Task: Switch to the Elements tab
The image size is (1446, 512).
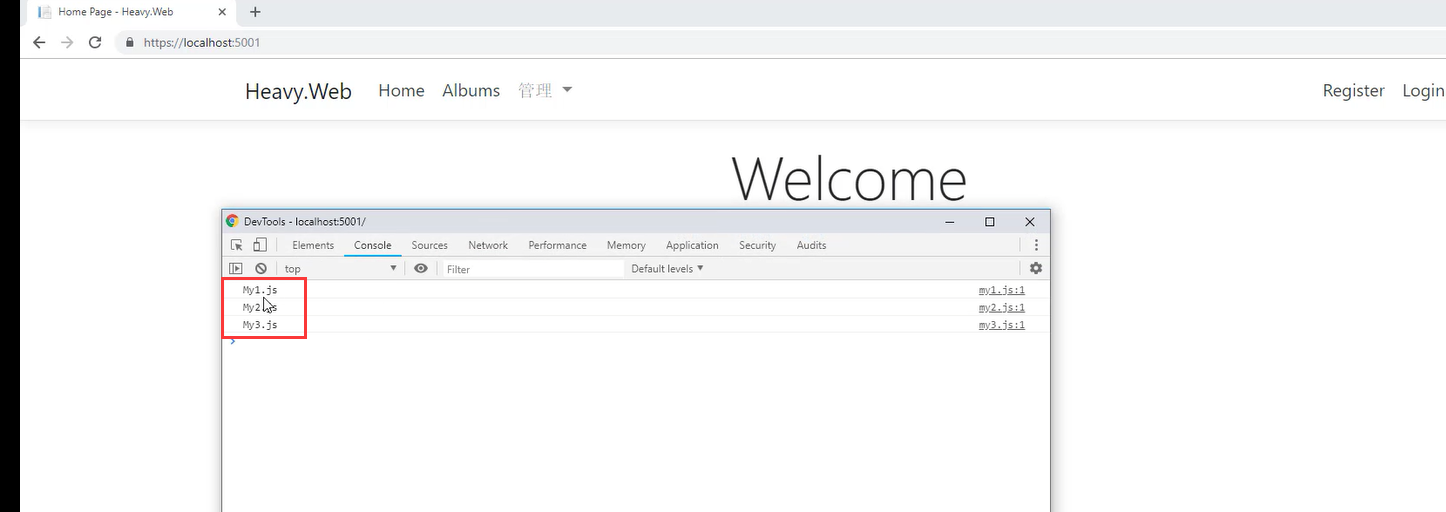Action: click(x=313, y=245)
